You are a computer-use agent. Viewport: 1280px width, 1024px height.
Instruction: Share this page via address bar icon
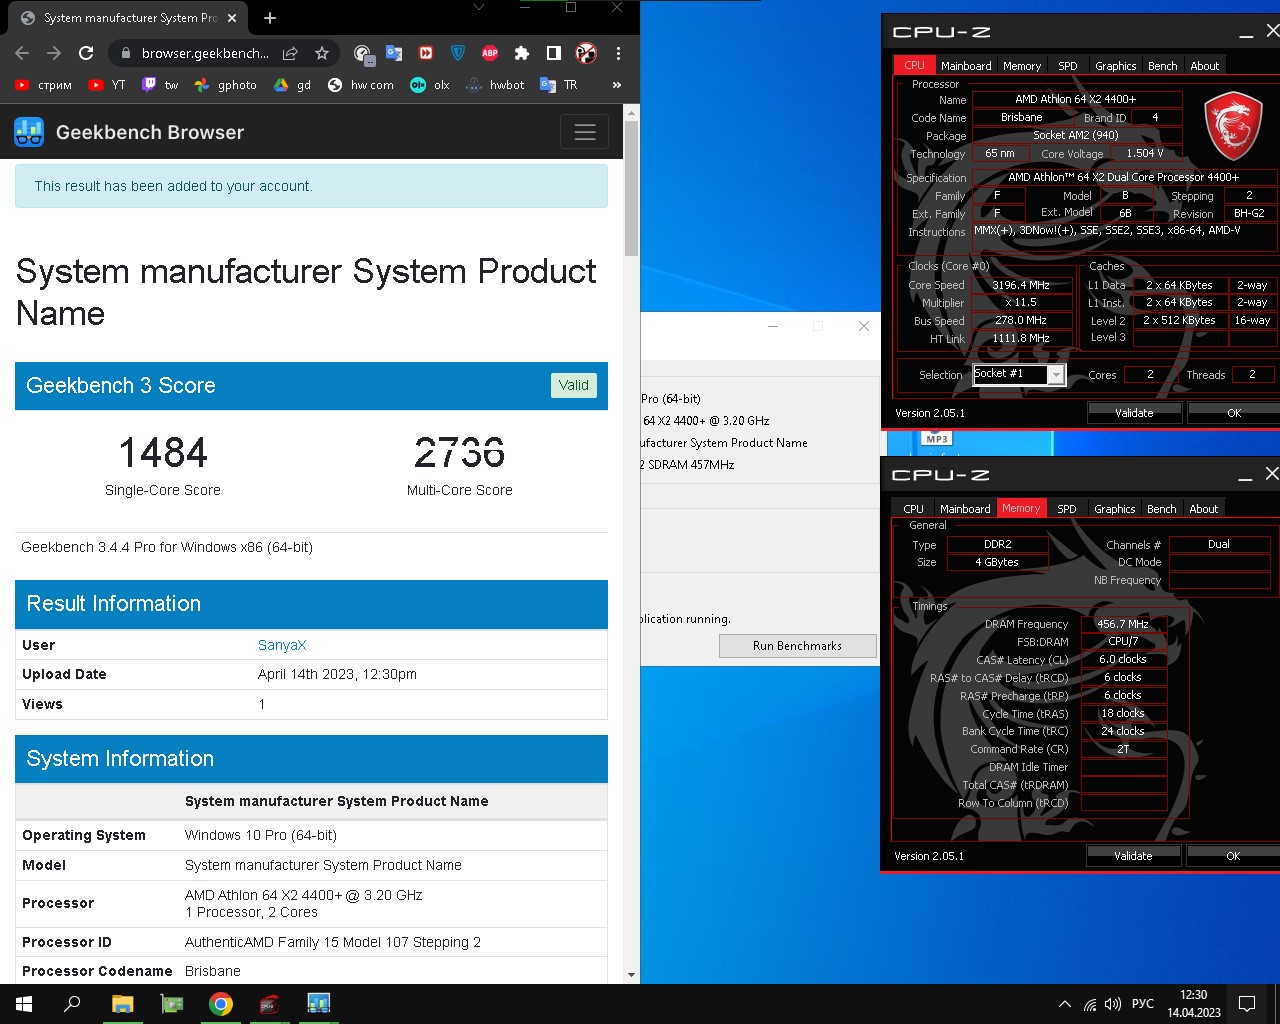290,53
